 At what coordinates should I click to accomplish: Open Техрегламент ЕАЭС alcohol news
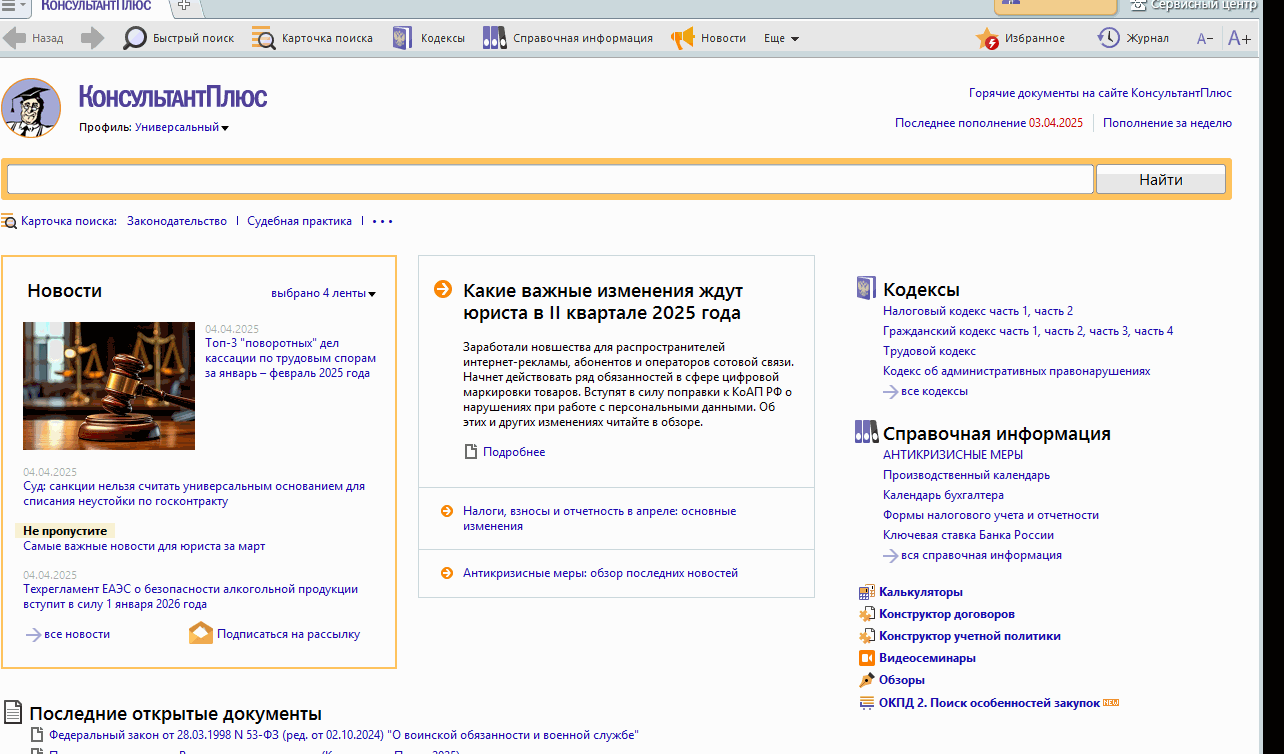(x=190, y=597)
